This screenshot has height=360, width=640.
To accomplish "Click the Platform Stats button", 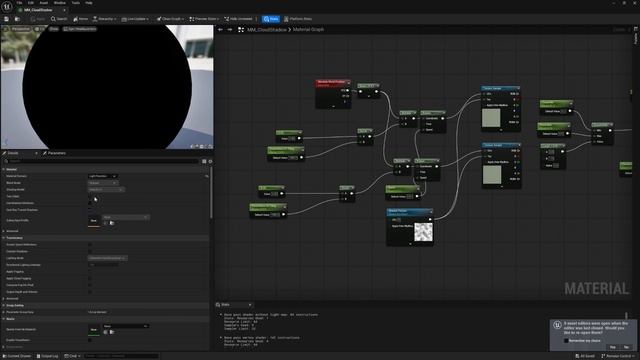I will (x=298, y=19).
